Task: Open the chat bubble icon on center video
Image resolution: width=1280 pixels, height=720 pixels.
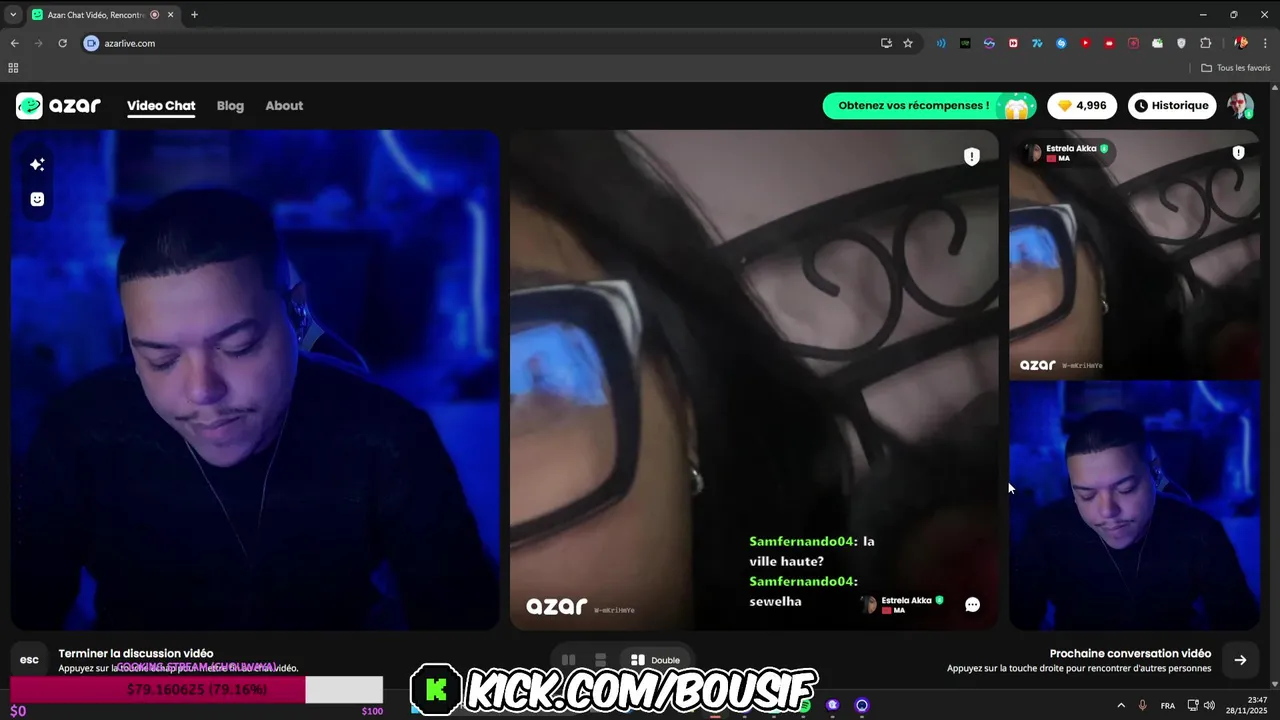Action: [x=972, y=604]
